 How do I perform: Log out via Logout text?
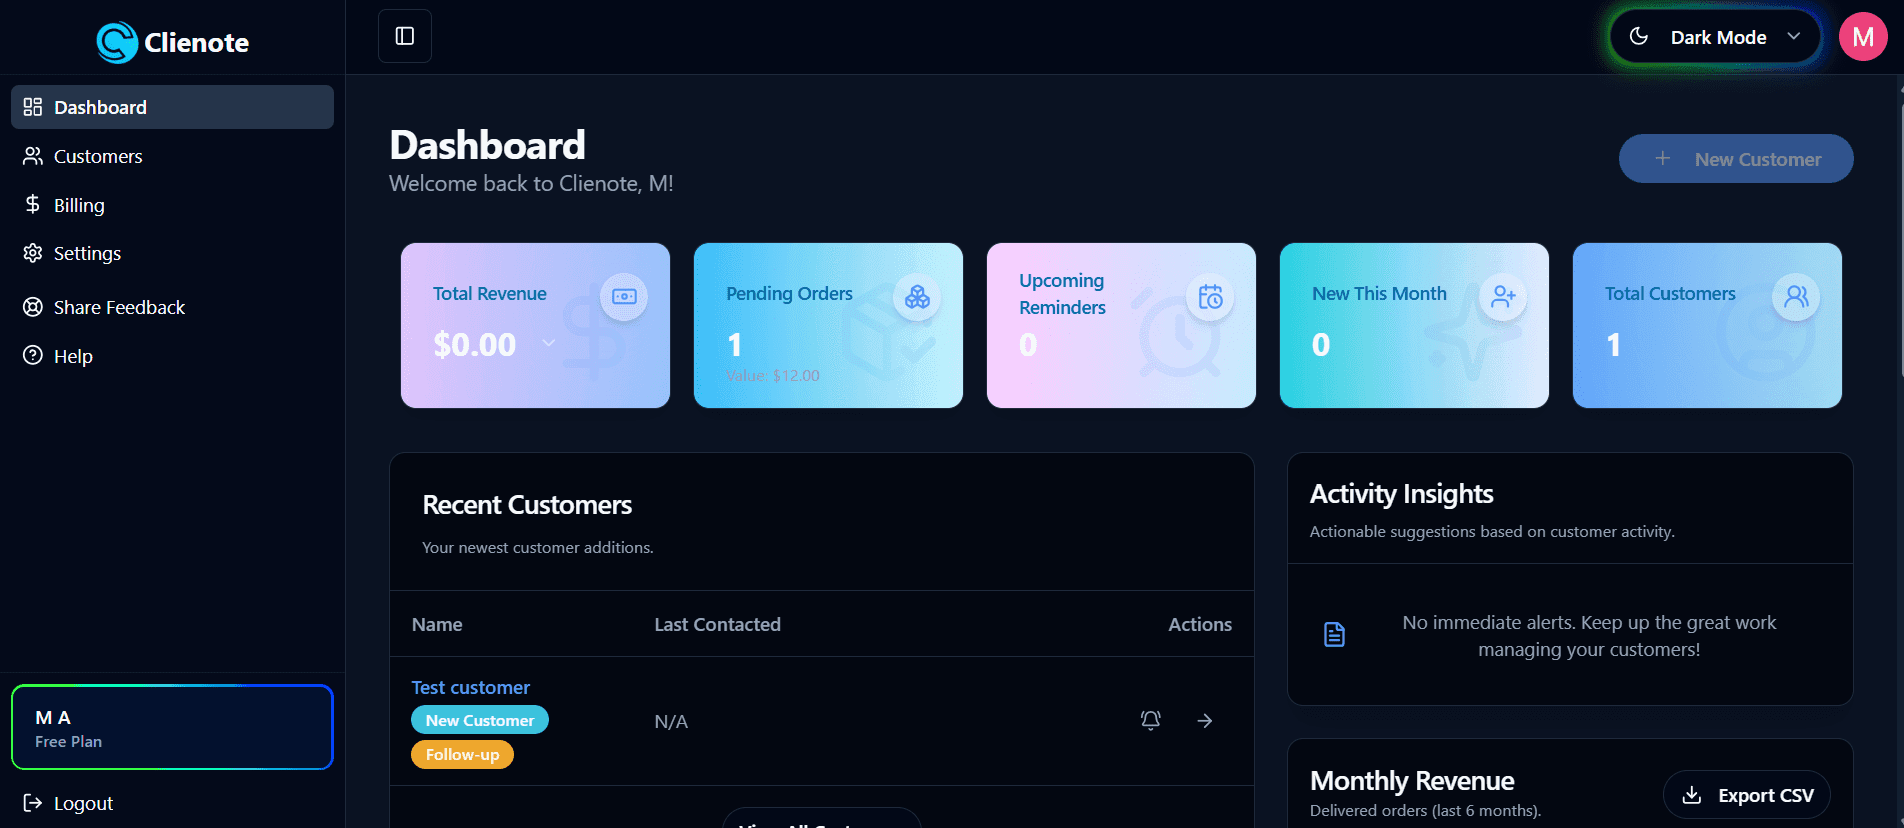[83, 803]
